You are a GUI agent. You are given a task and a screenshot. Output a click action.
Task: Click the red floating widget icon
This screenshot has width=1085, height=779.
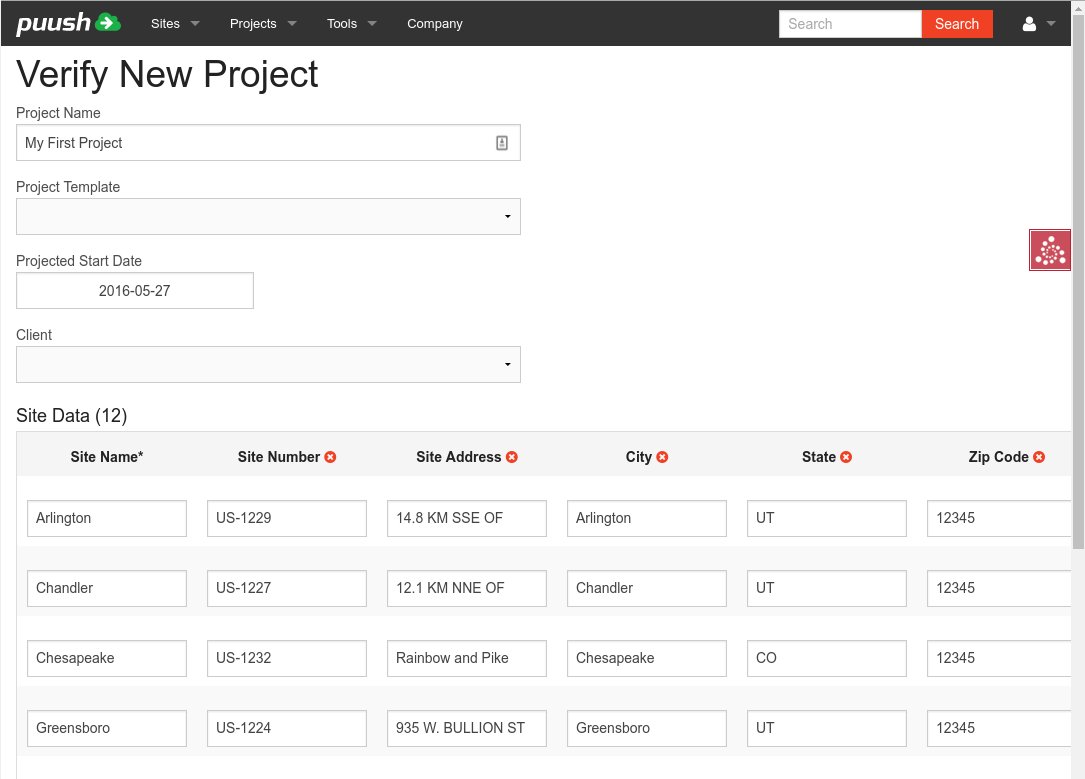pyautogui.click(x=1050, y=250)
